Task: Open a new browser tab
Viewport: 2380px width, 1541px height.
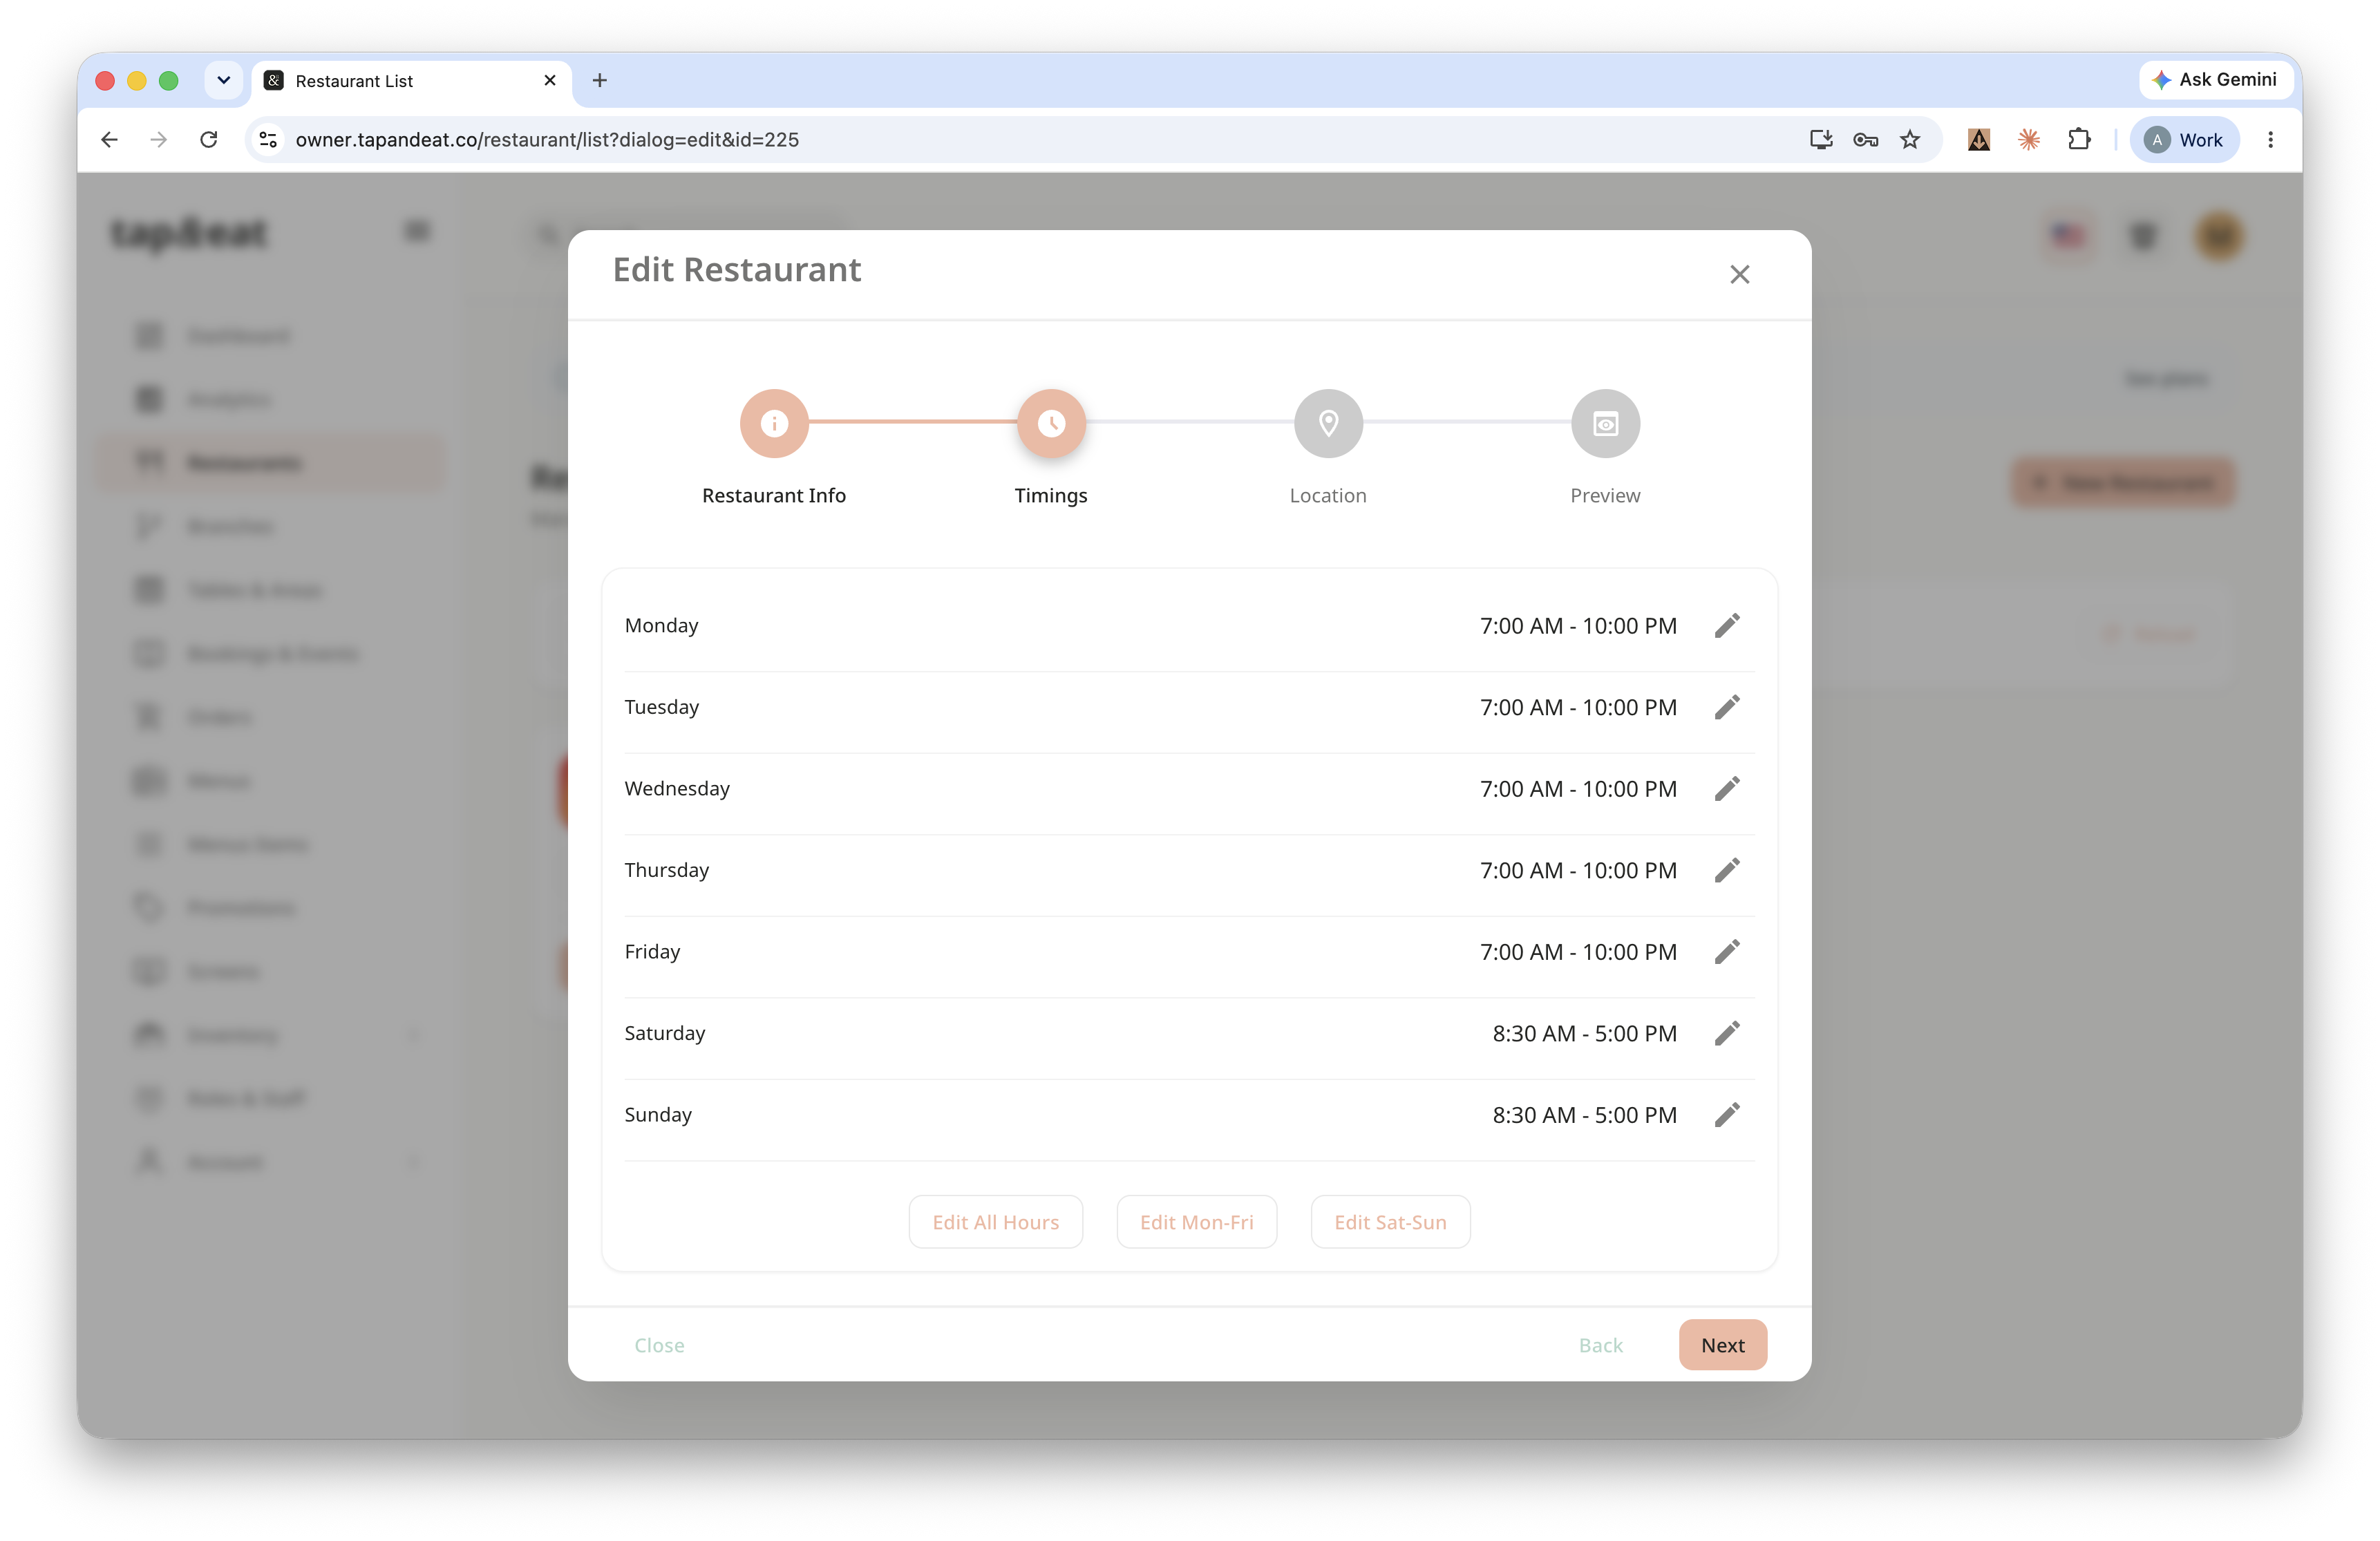Action: pyautogui.click(x=599, y=80)
